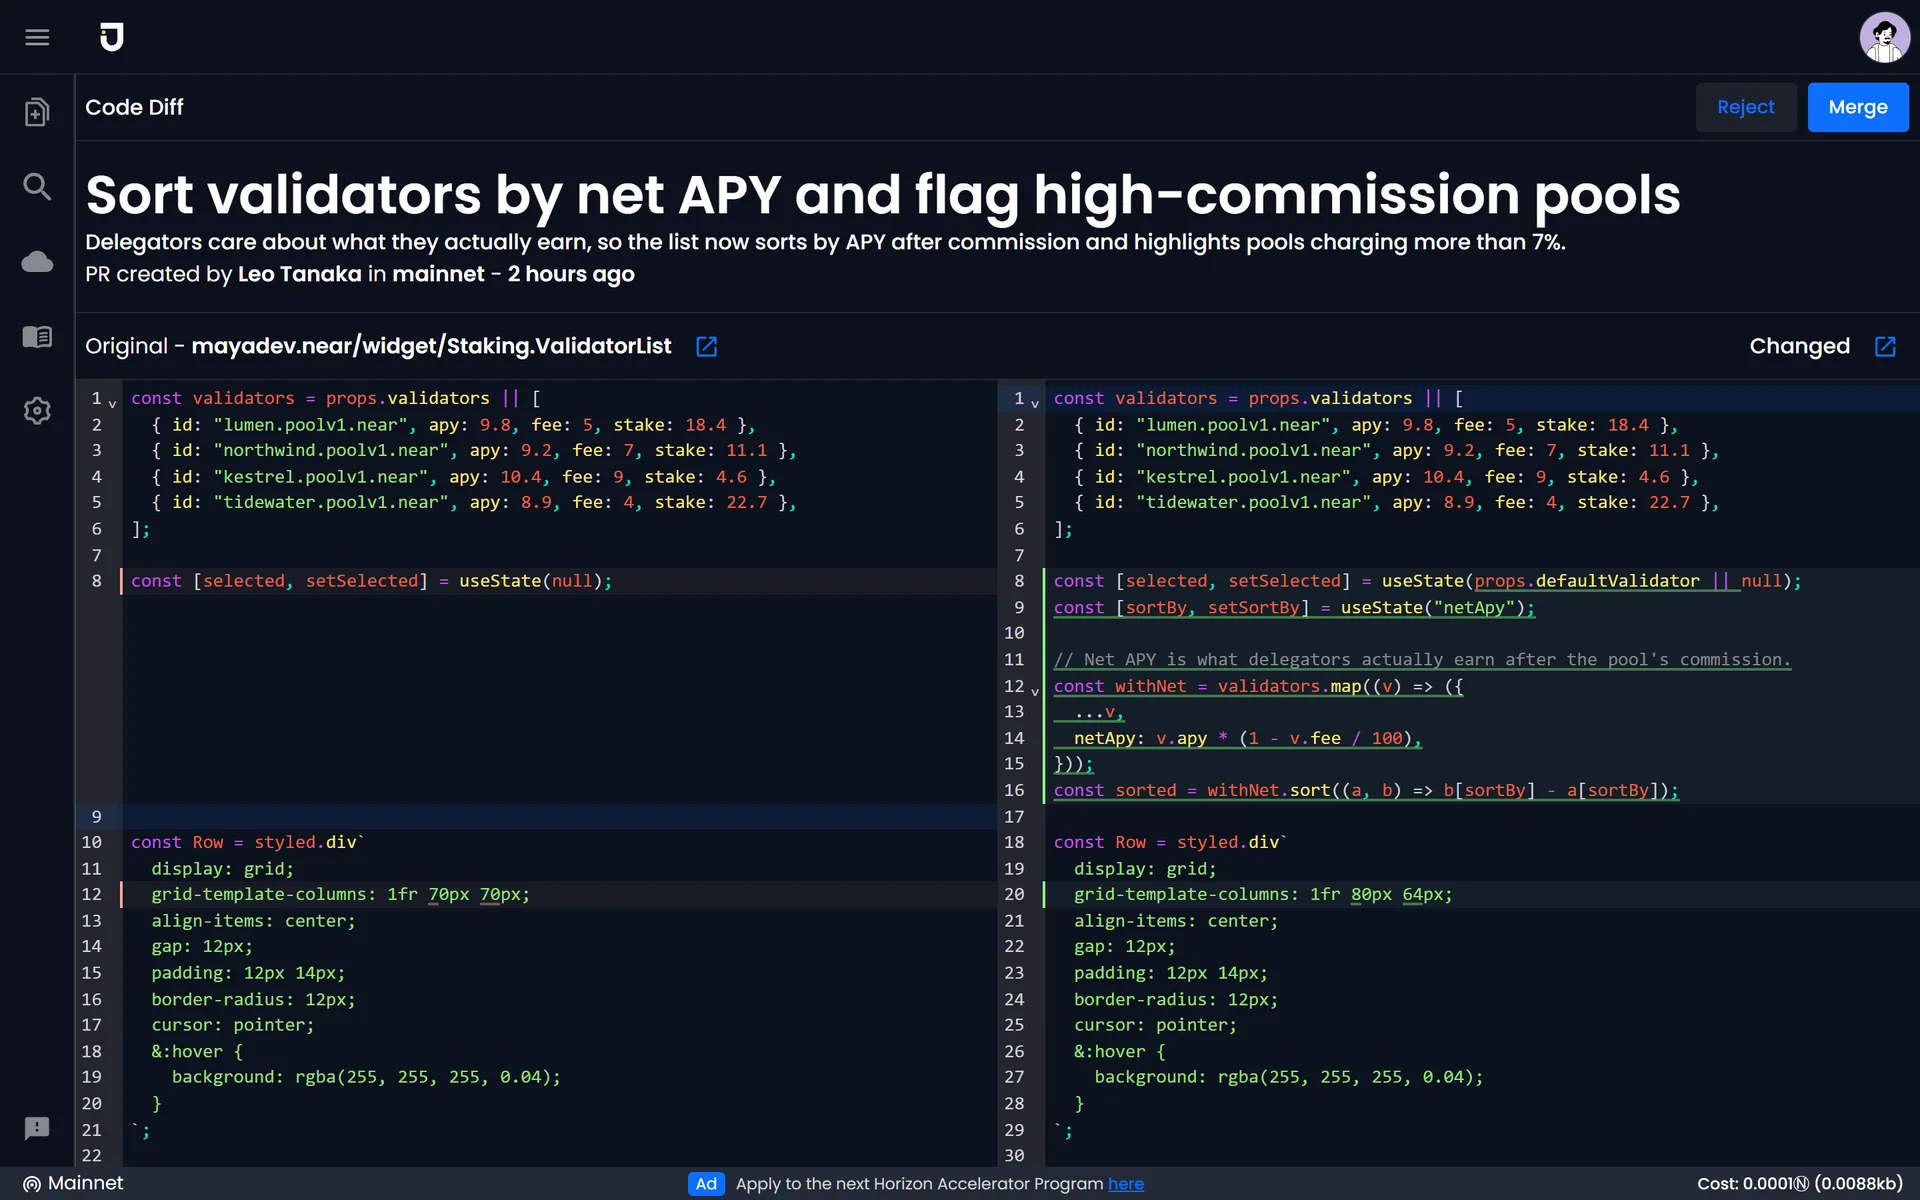Click 'mayadev.near/widget/Staking.ValidatorList' path
The width and height of the screenshot is (1920, 1200).
point(431,346)
